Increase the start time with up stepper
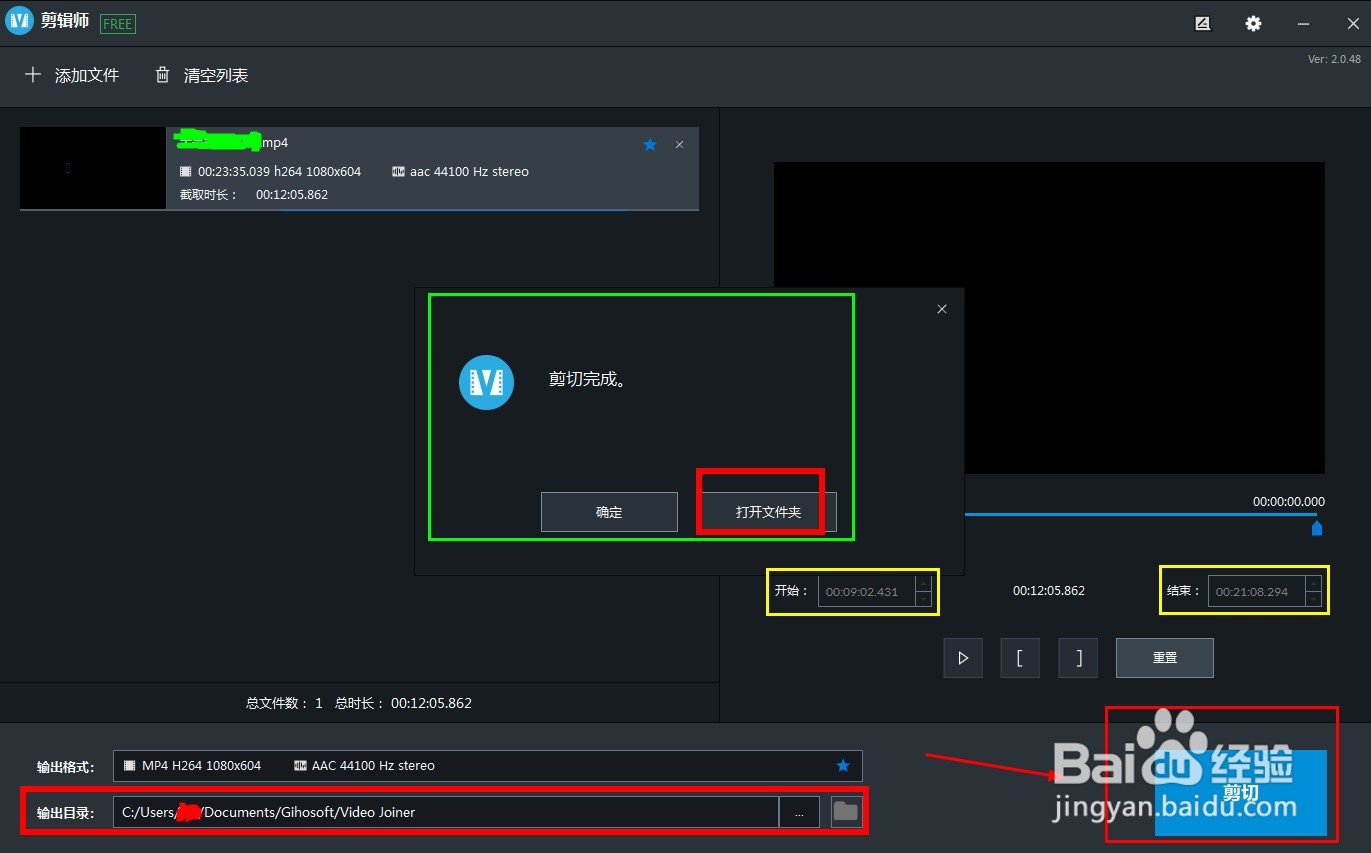Screen dimensions: 1371x853 click(924, 584)
